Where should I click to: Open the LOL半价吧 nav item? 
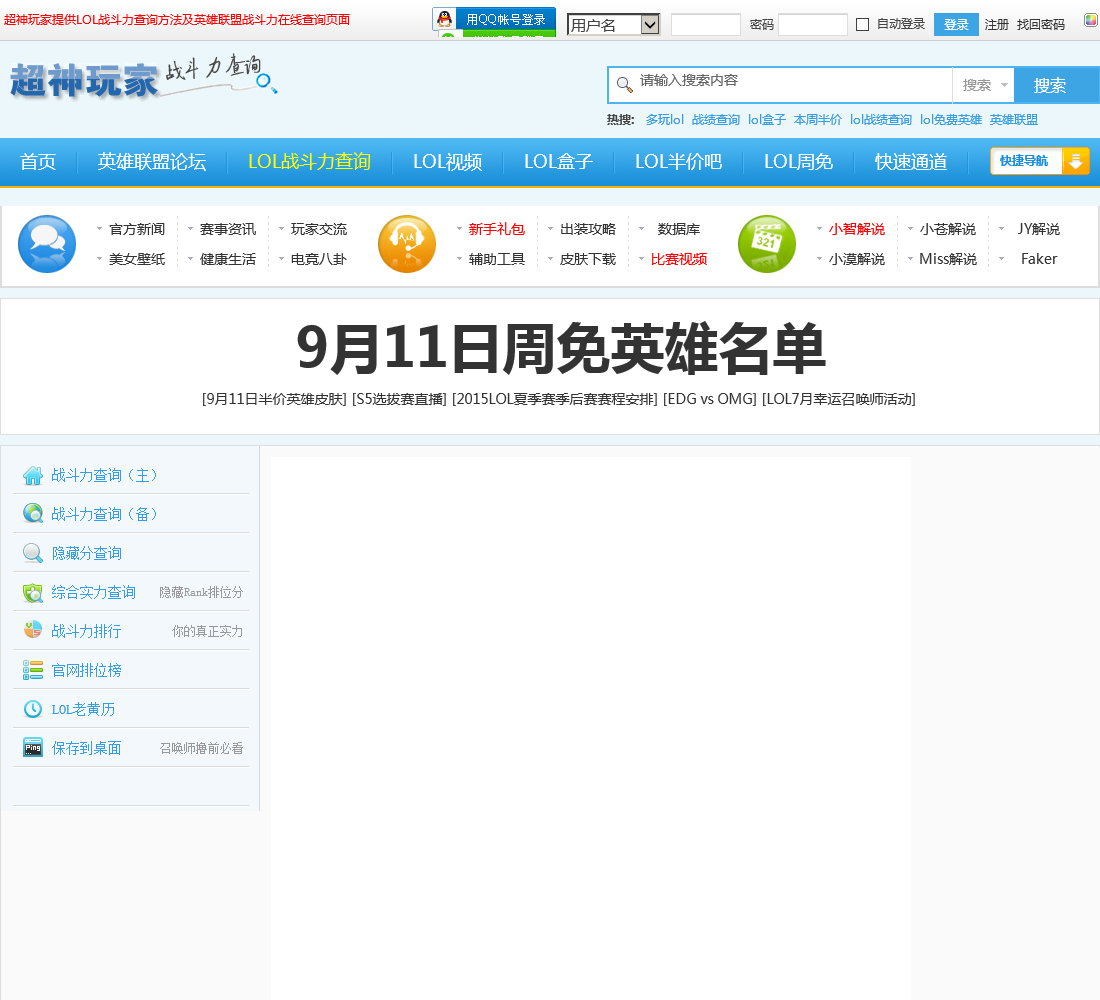click(x=678, y=161)
